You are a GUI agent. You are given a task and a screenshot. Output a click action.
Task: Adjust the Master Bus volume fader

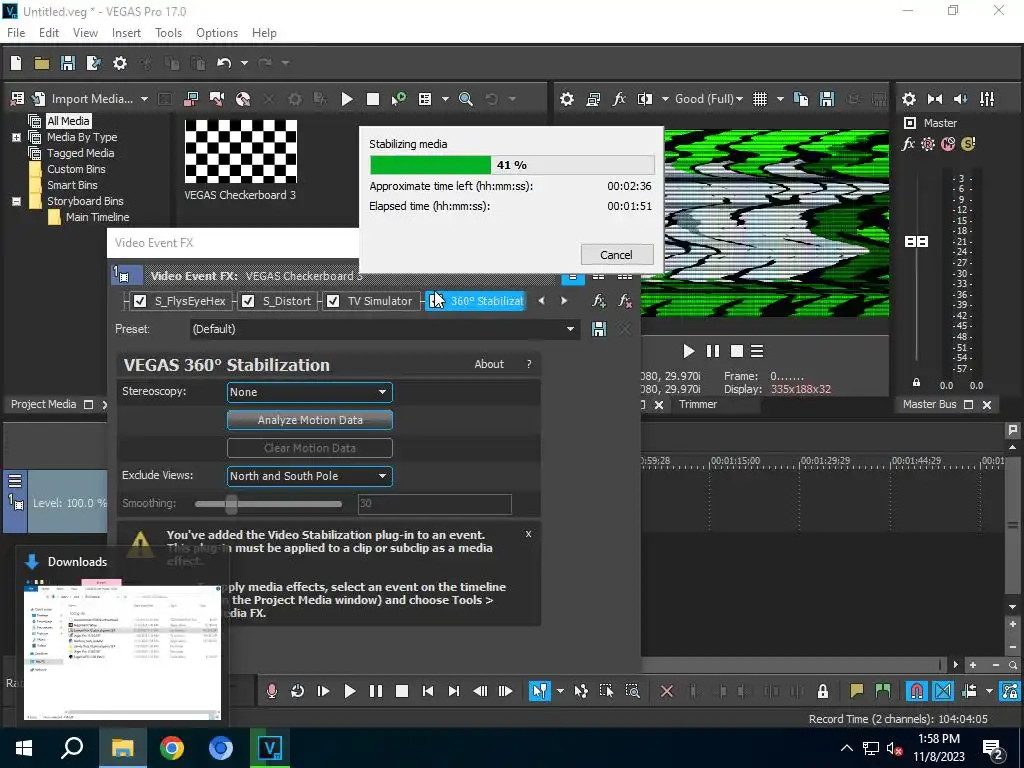916,242
